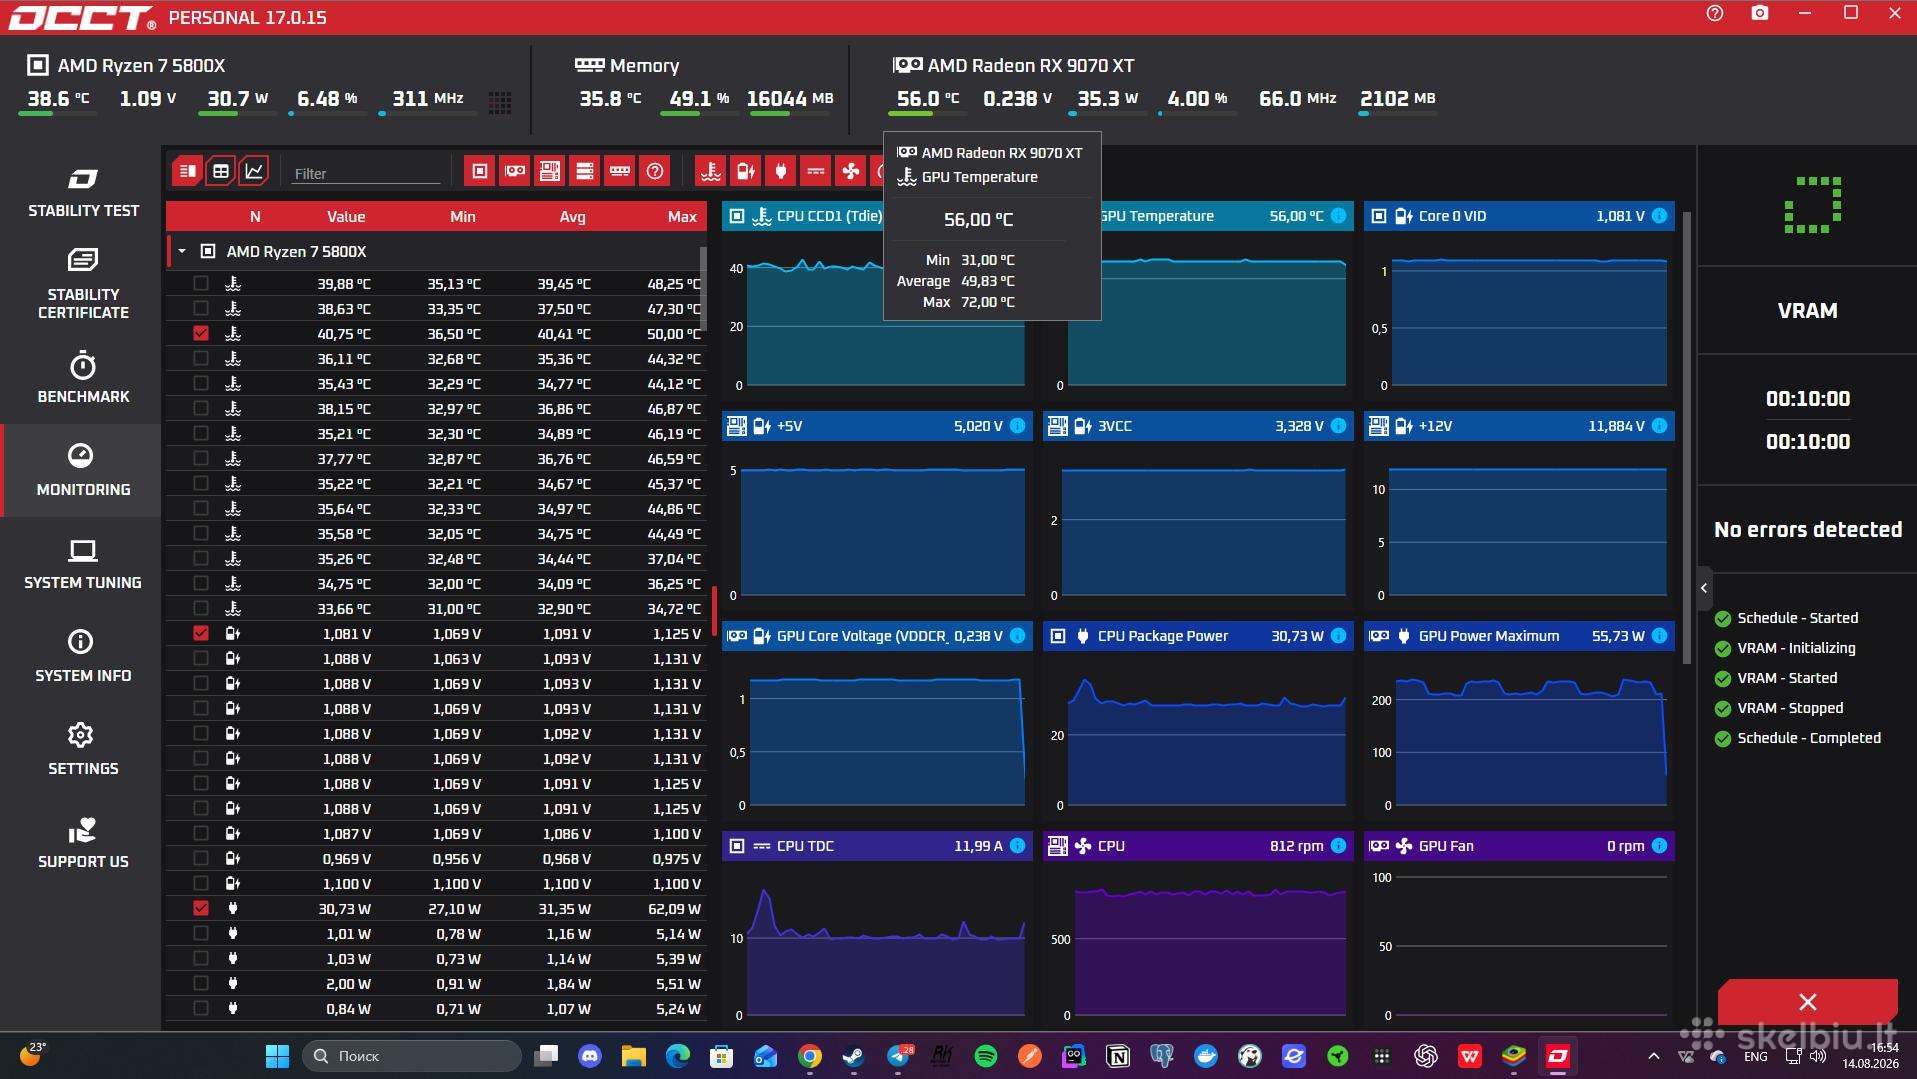
Task: Take a screenshot with the camera icon
Action: (1760, 14)
